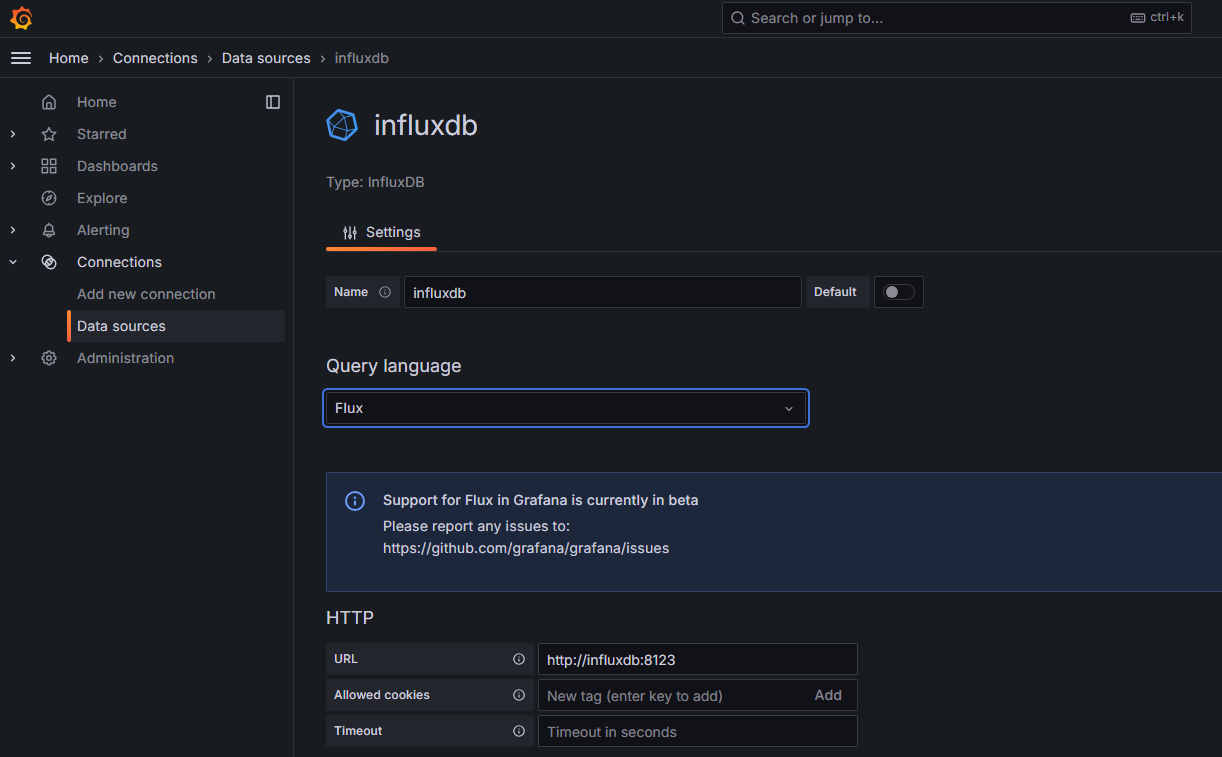The image size is (1222, 757).
Task: Click the Name field info icon
Action: point(385,292)
